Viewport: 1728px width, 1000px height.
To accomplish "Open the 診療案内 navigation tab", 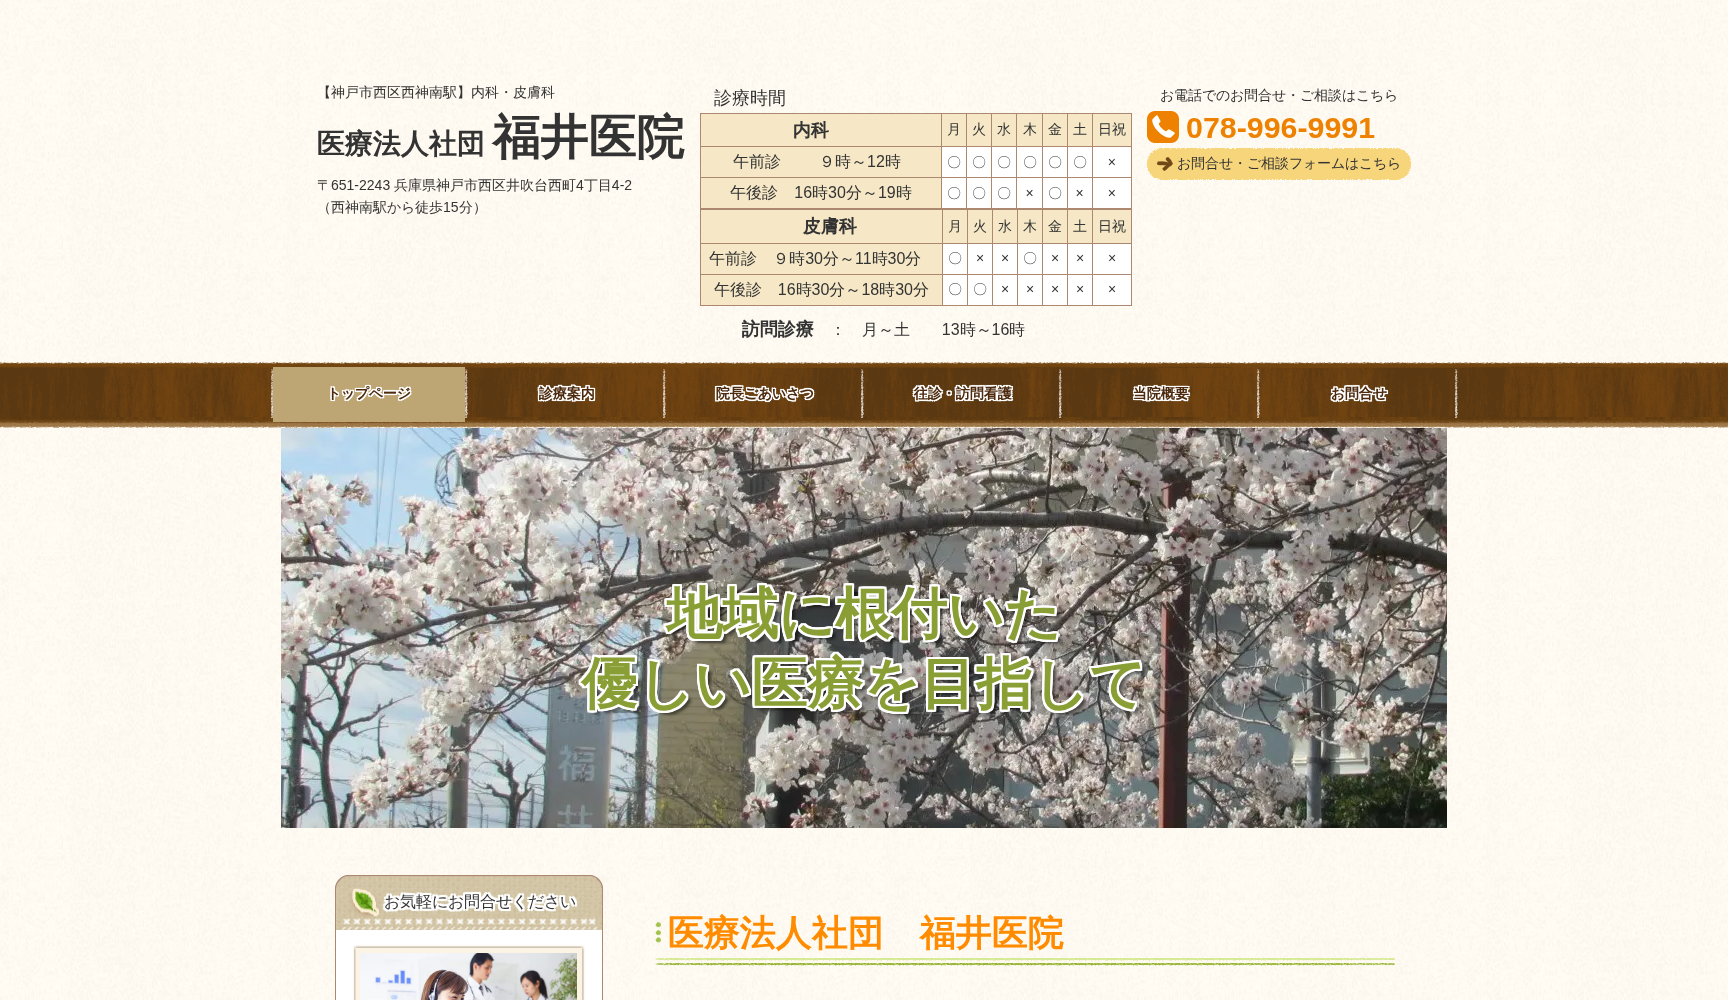I will 565,393.
